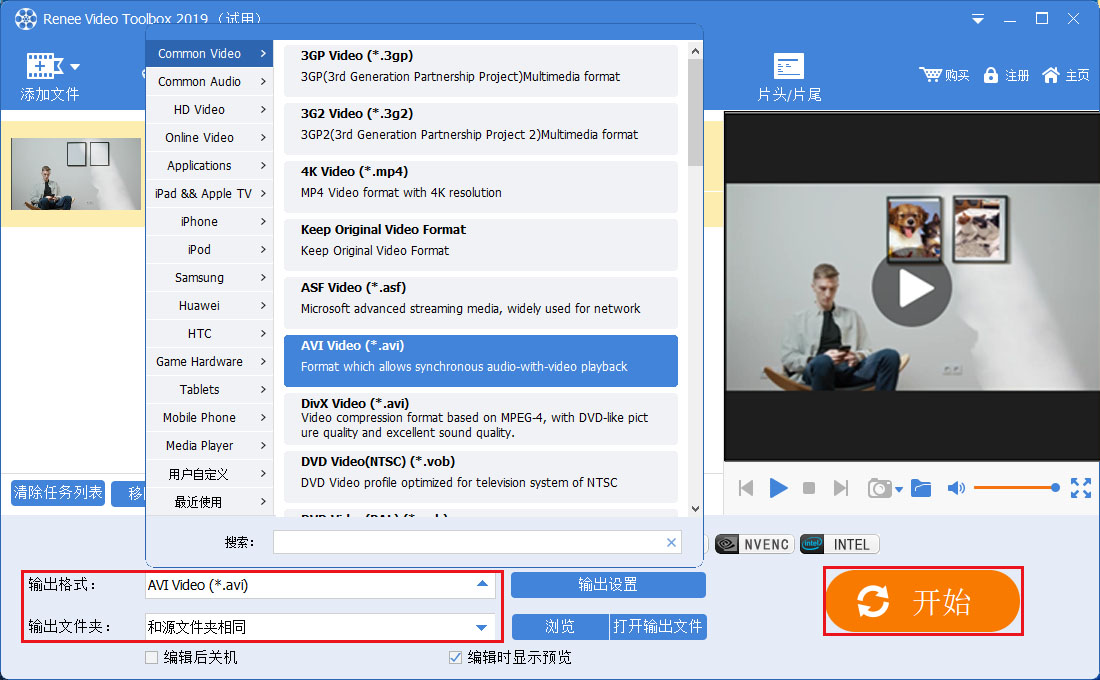Skip to previous track in preview player
1100x680 pixels.
click(746, 488)
